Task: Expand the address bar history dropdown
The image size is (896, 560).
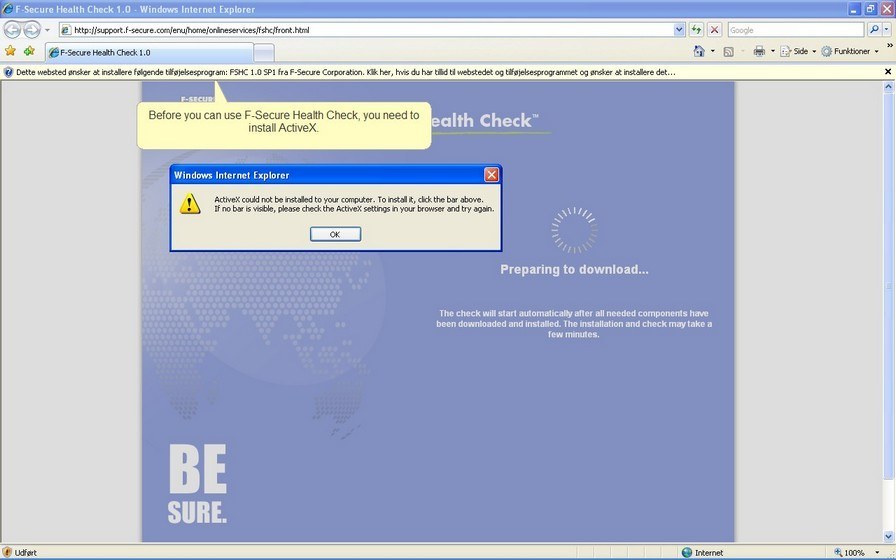Action: [x=679, y=30]
